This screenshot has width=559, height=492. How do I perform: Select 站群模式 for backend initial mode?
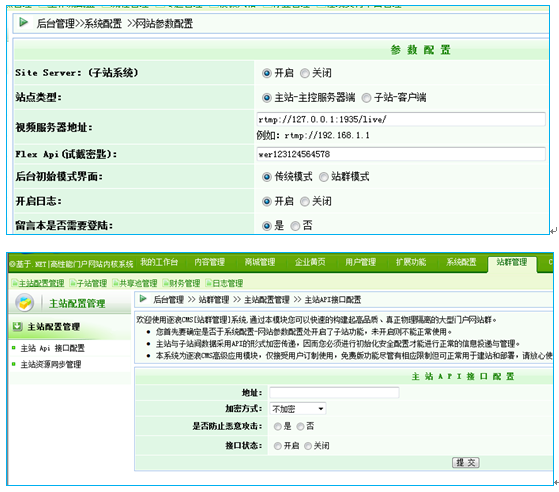[323, 177]
